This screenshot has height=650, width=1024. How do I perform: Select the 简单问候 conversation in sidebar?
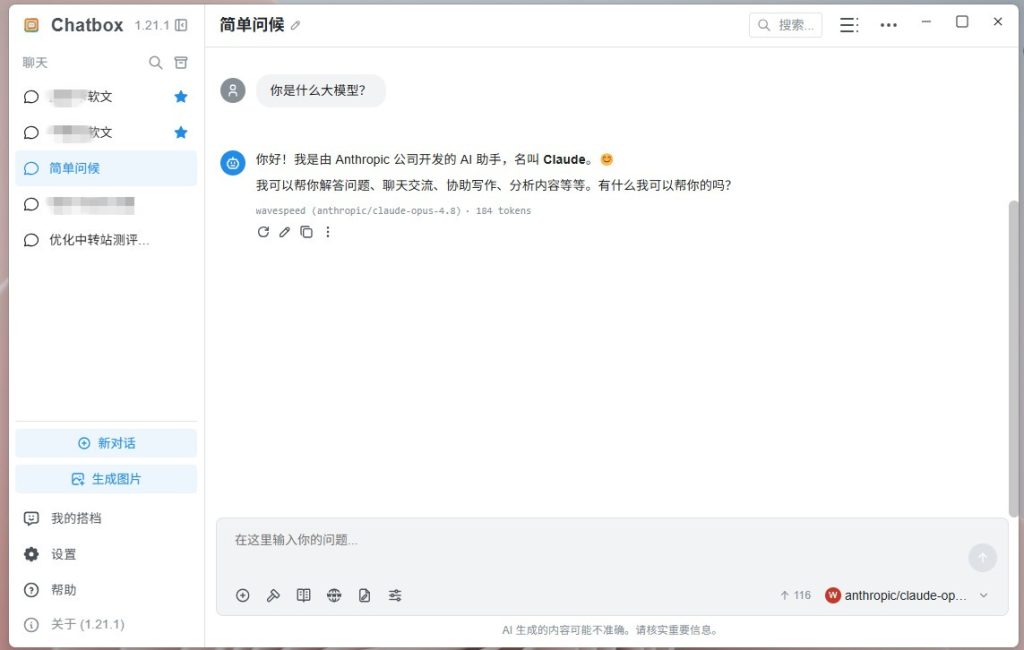[106, 169]
